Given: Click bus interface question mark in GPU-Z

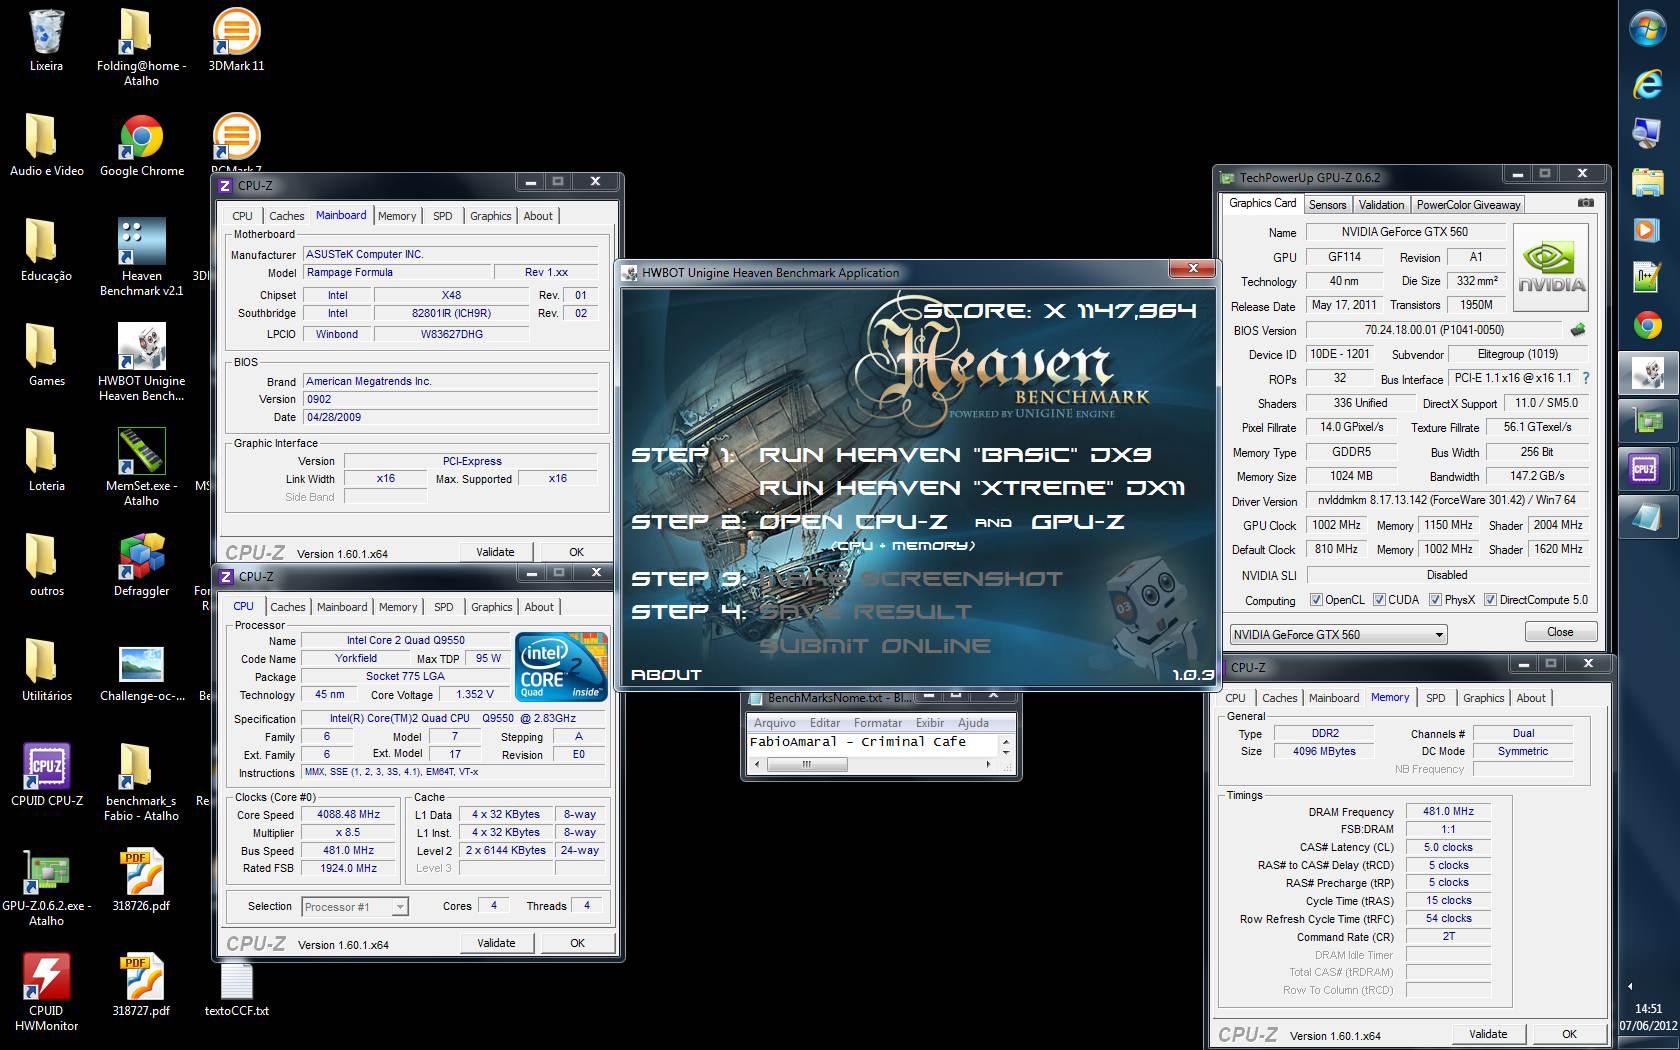Looking at the screenshot, I should (1586, 378).
